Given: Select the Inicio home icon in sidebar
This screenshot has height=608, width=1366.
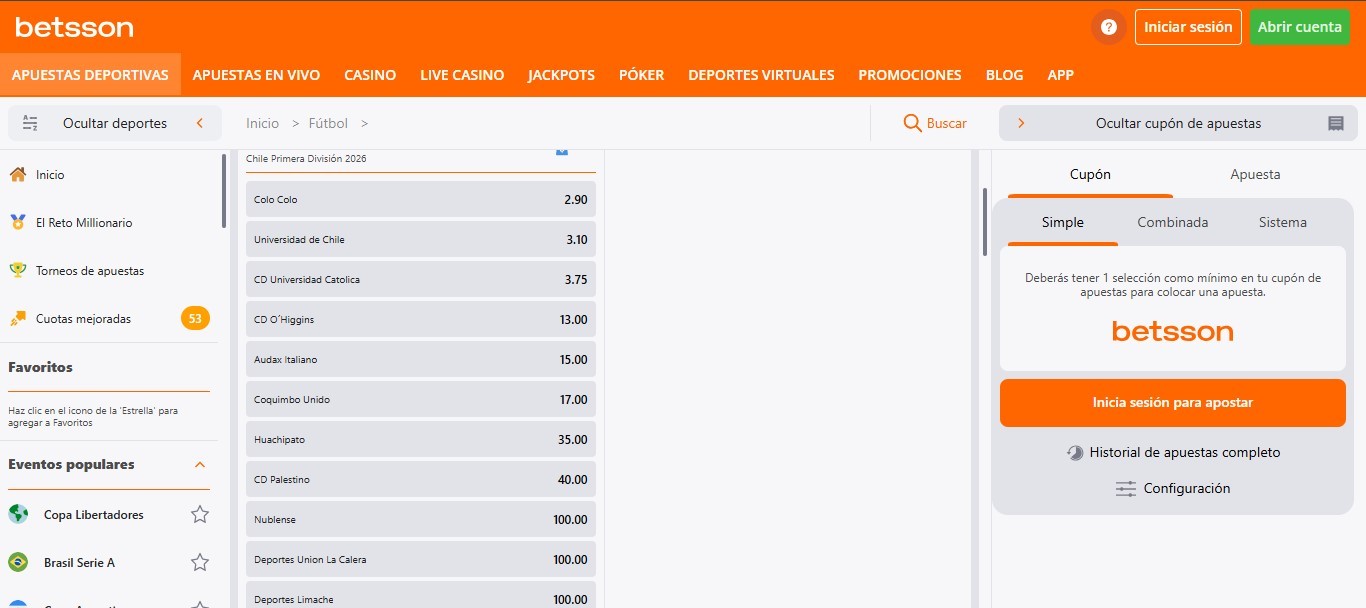Looking at the screenshot, I should (20, 173).
